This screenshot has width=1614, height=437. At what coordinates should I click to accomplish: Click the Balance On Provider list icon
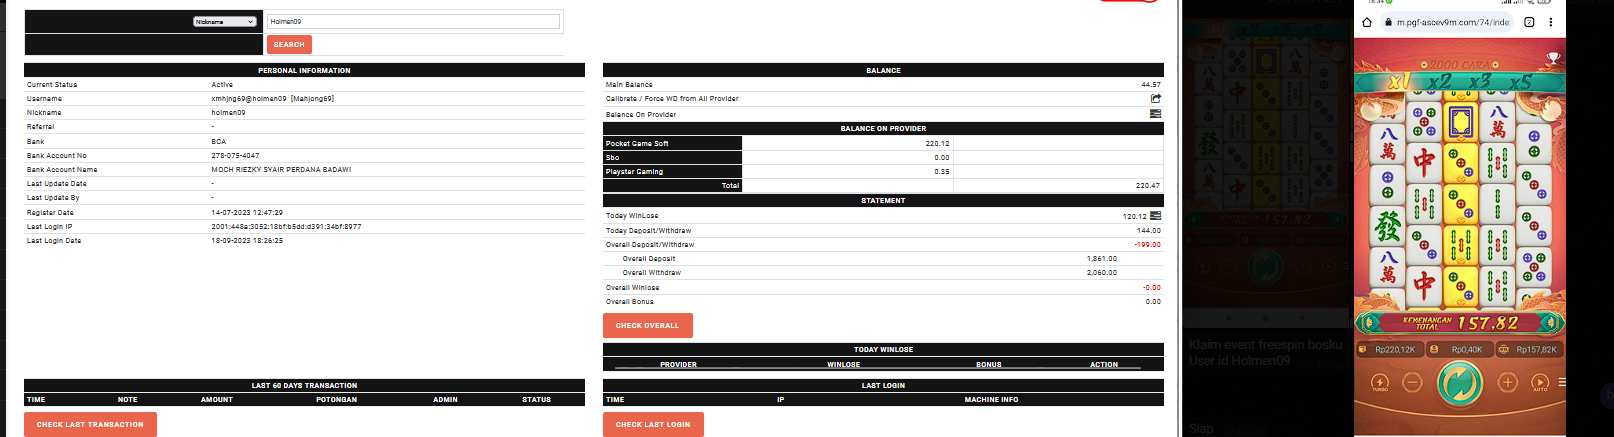(x=1156, y=114)
